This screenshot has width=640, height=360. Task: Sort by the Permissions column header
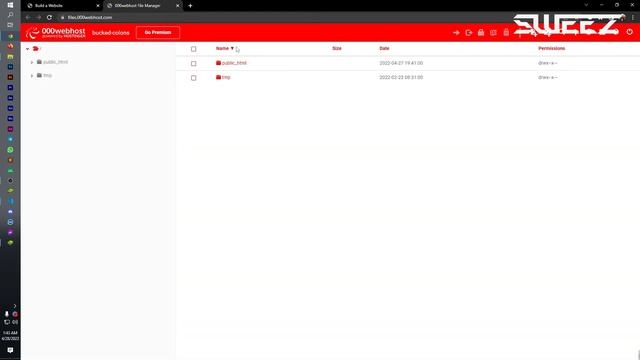(x=551, y=48)
